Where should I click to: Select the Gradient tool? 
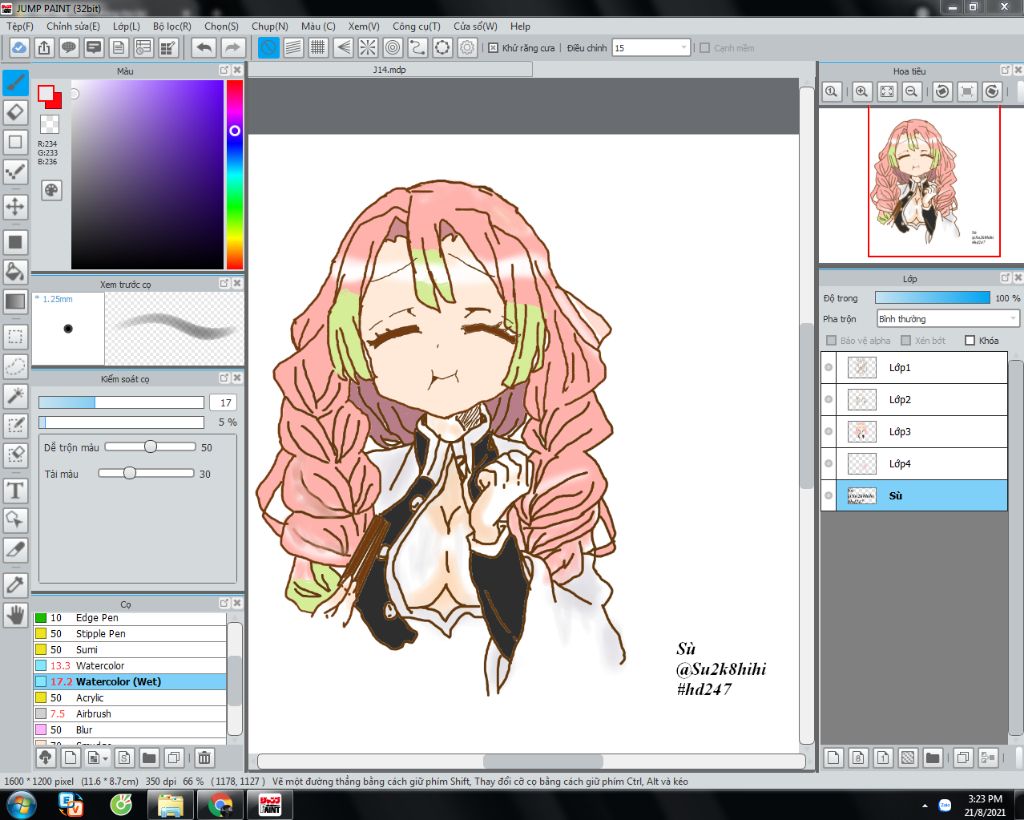pos(16,302)
